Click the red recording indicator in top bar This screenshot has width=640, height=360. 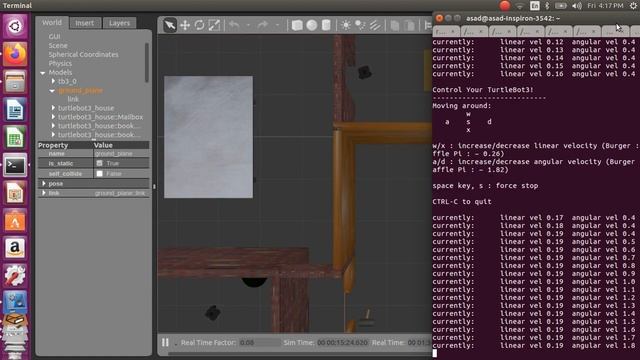tap(505, 6)
